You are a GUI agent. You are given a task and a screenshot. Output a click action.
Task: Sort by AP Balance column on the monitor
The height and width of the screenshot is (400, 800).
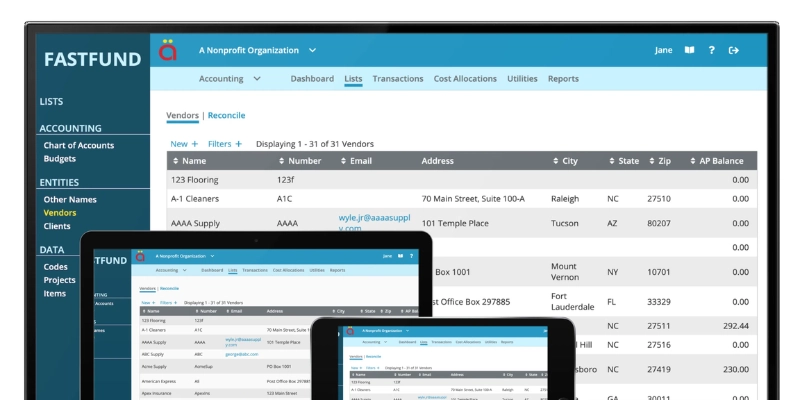point(717,161)
